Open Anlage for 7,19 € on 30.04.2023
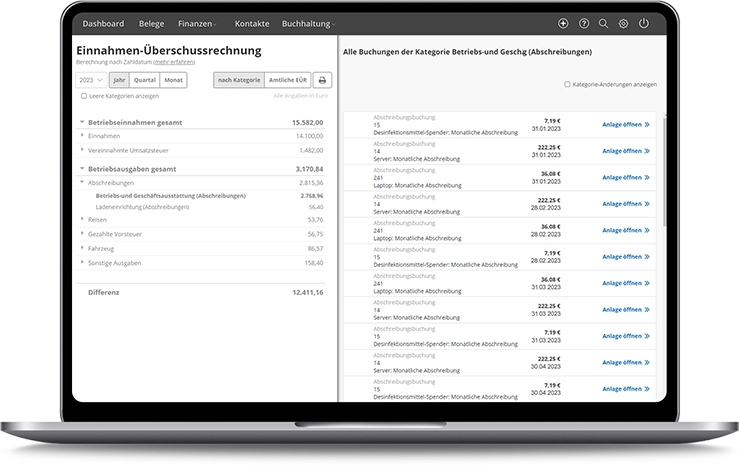The height and width of the screenshot is (467, 739). point(626,389)
